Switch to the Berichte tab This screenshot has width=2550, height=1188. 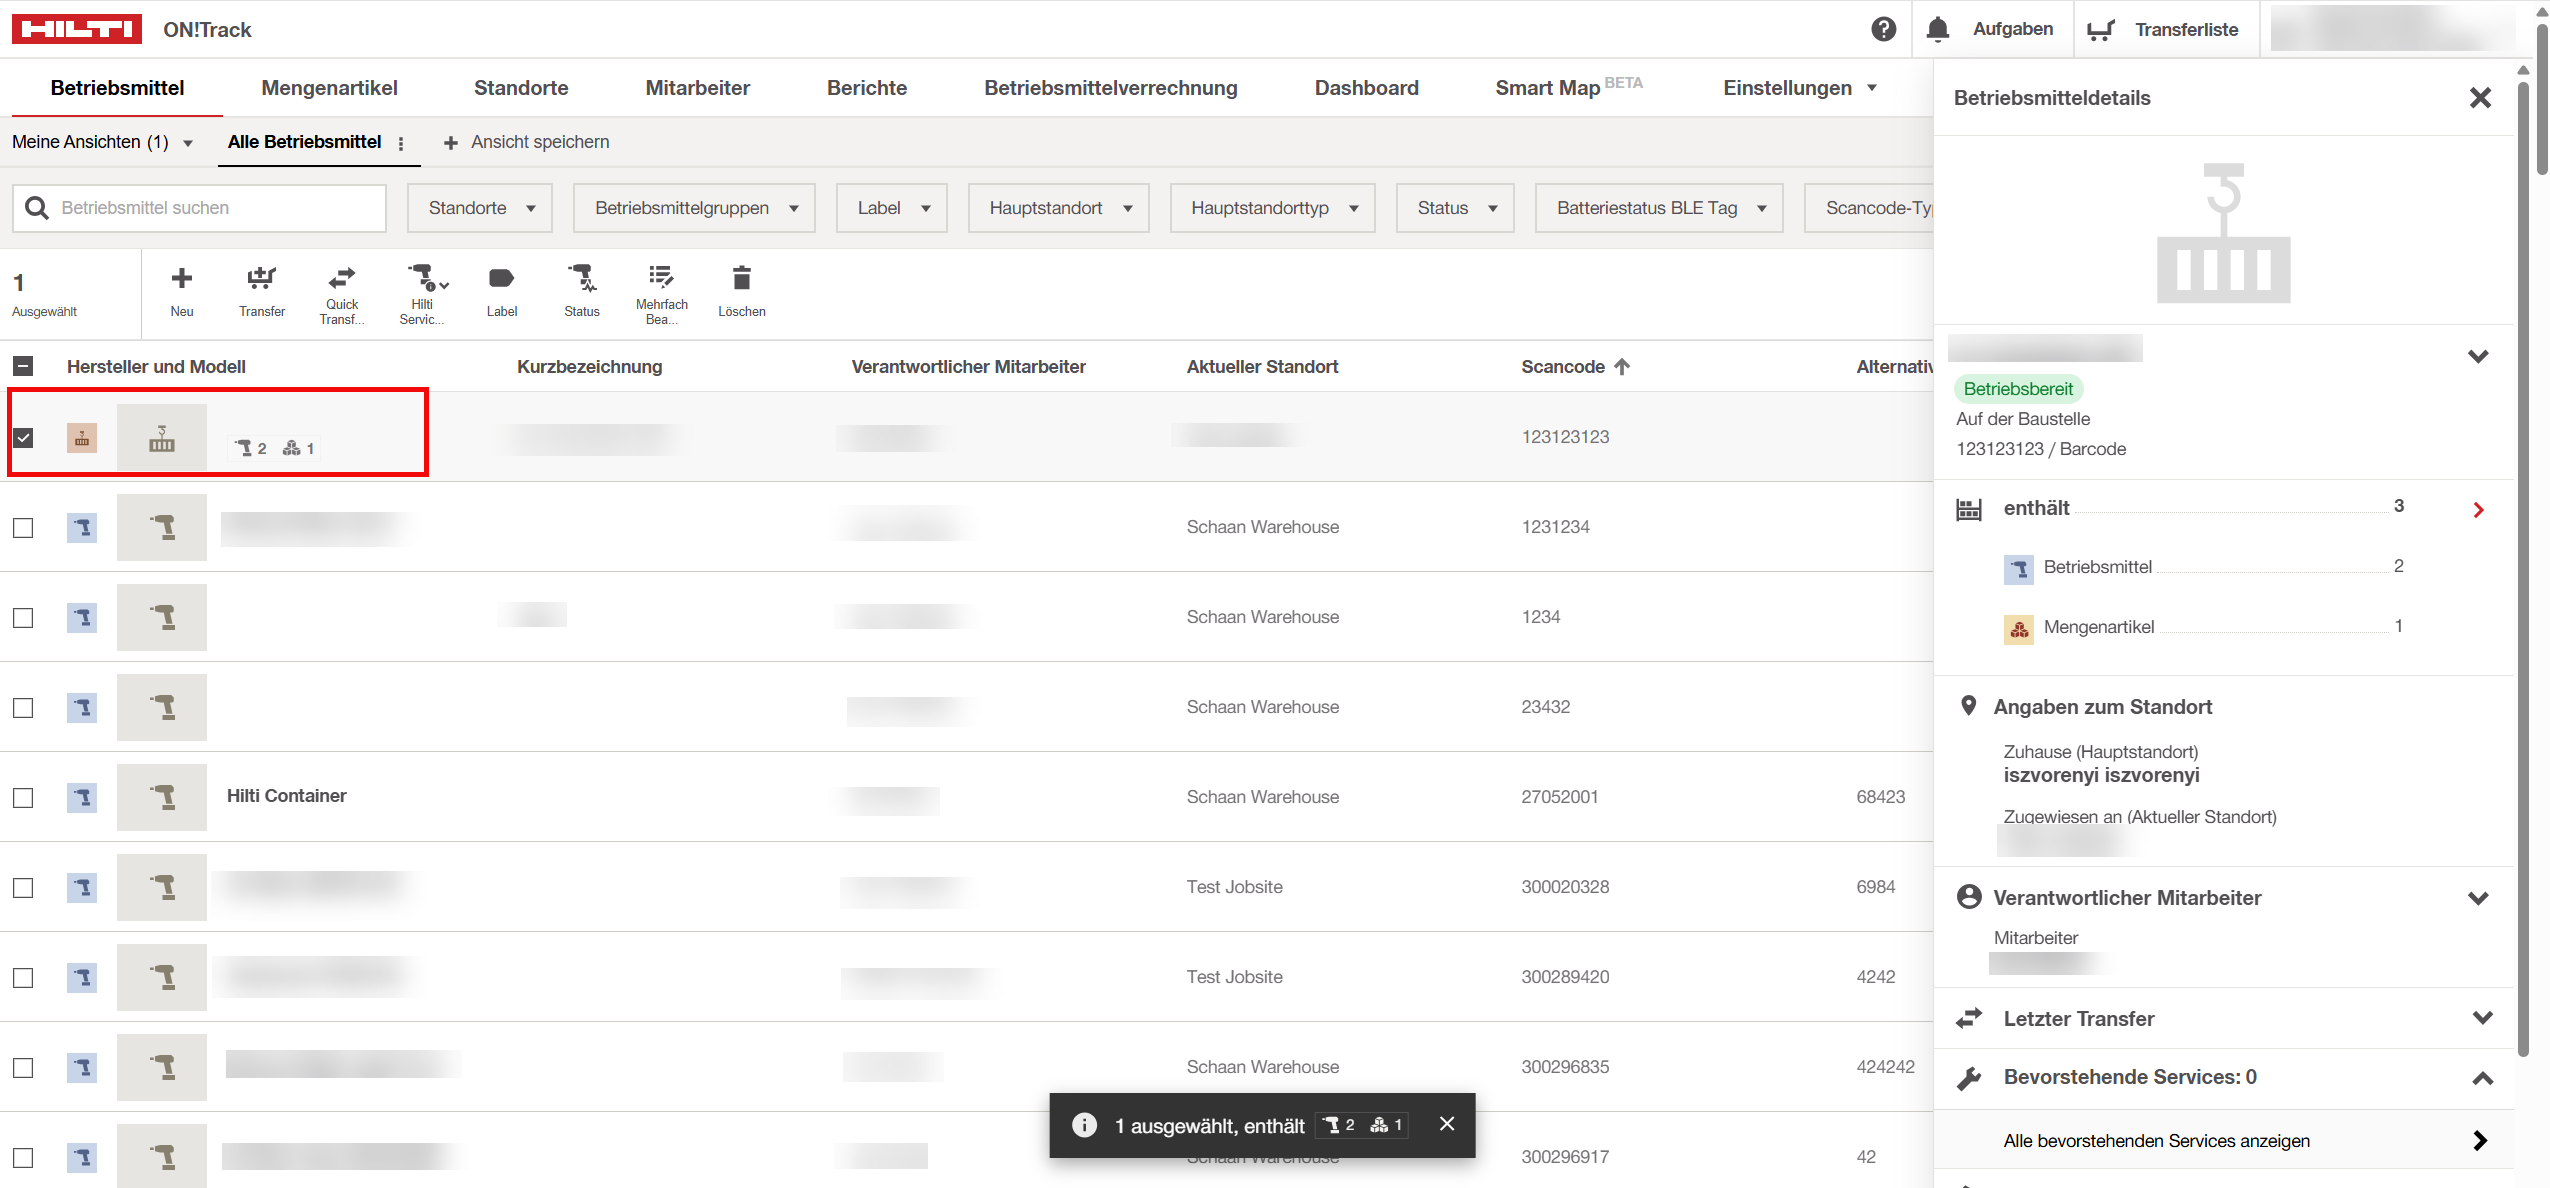pos(867,88)
